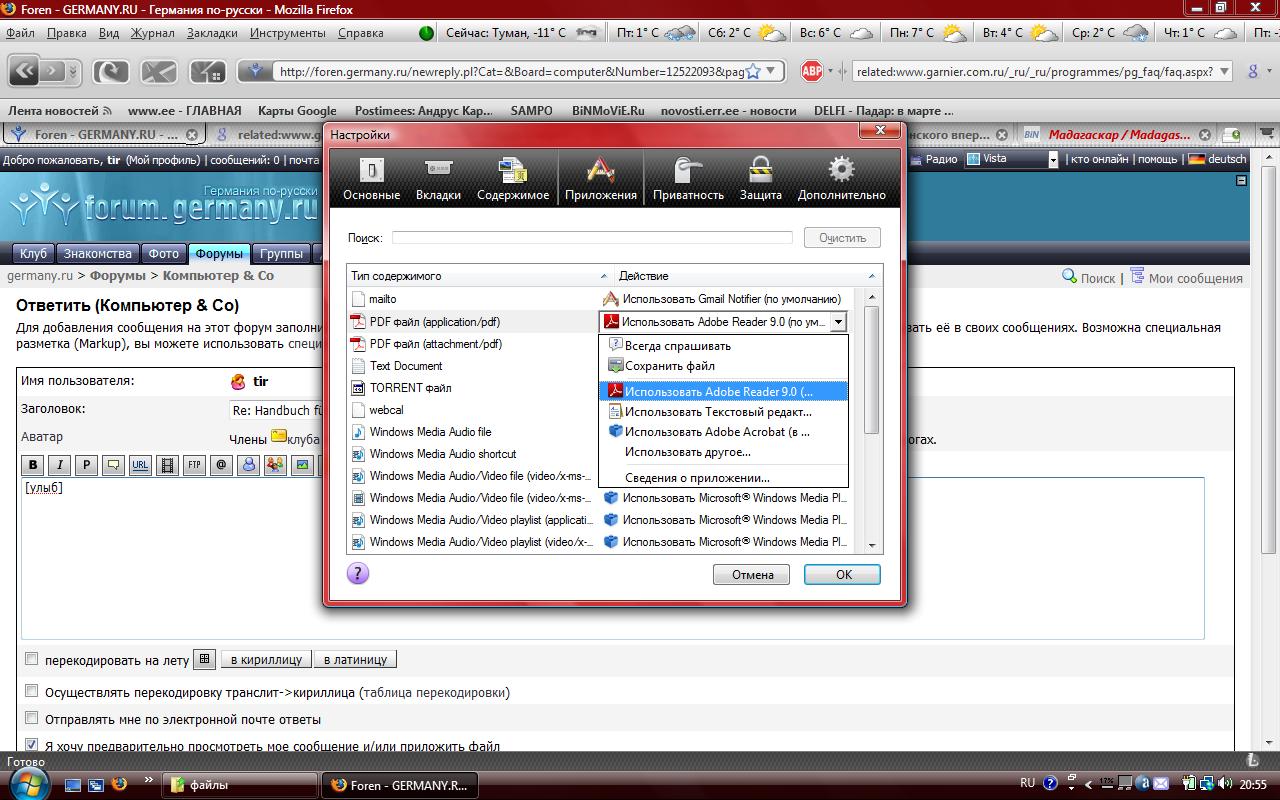1280x800 pixels.
Task: Open the Основные settings panel
Action: click(371, 179)
